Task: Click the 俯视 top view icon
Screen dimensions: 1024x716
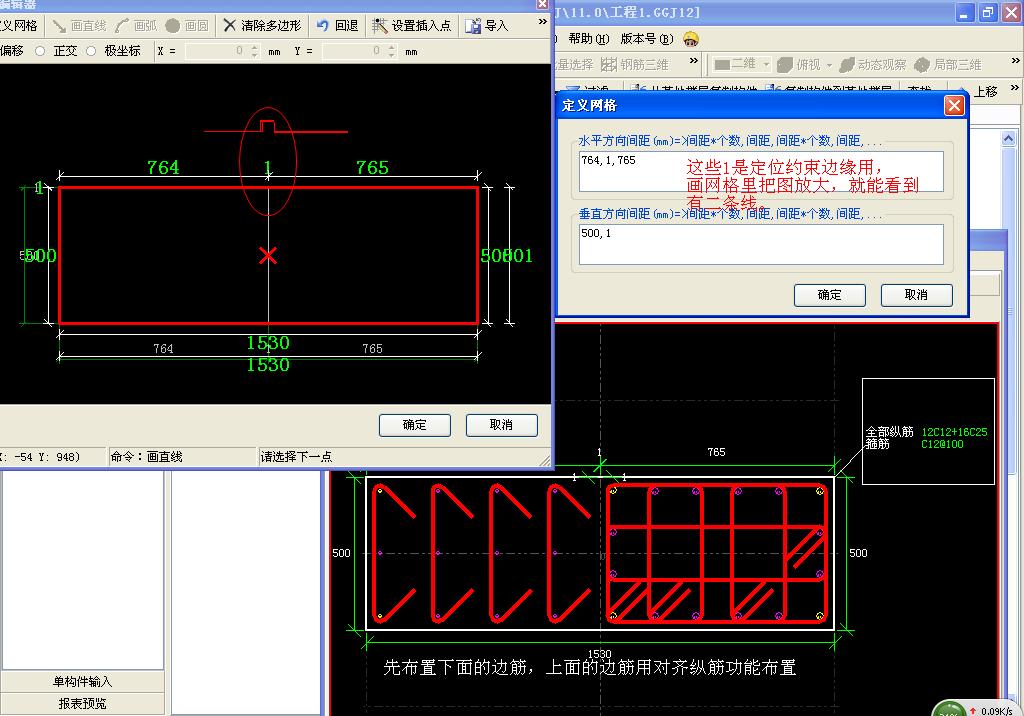Action: [x=785, y=64]
